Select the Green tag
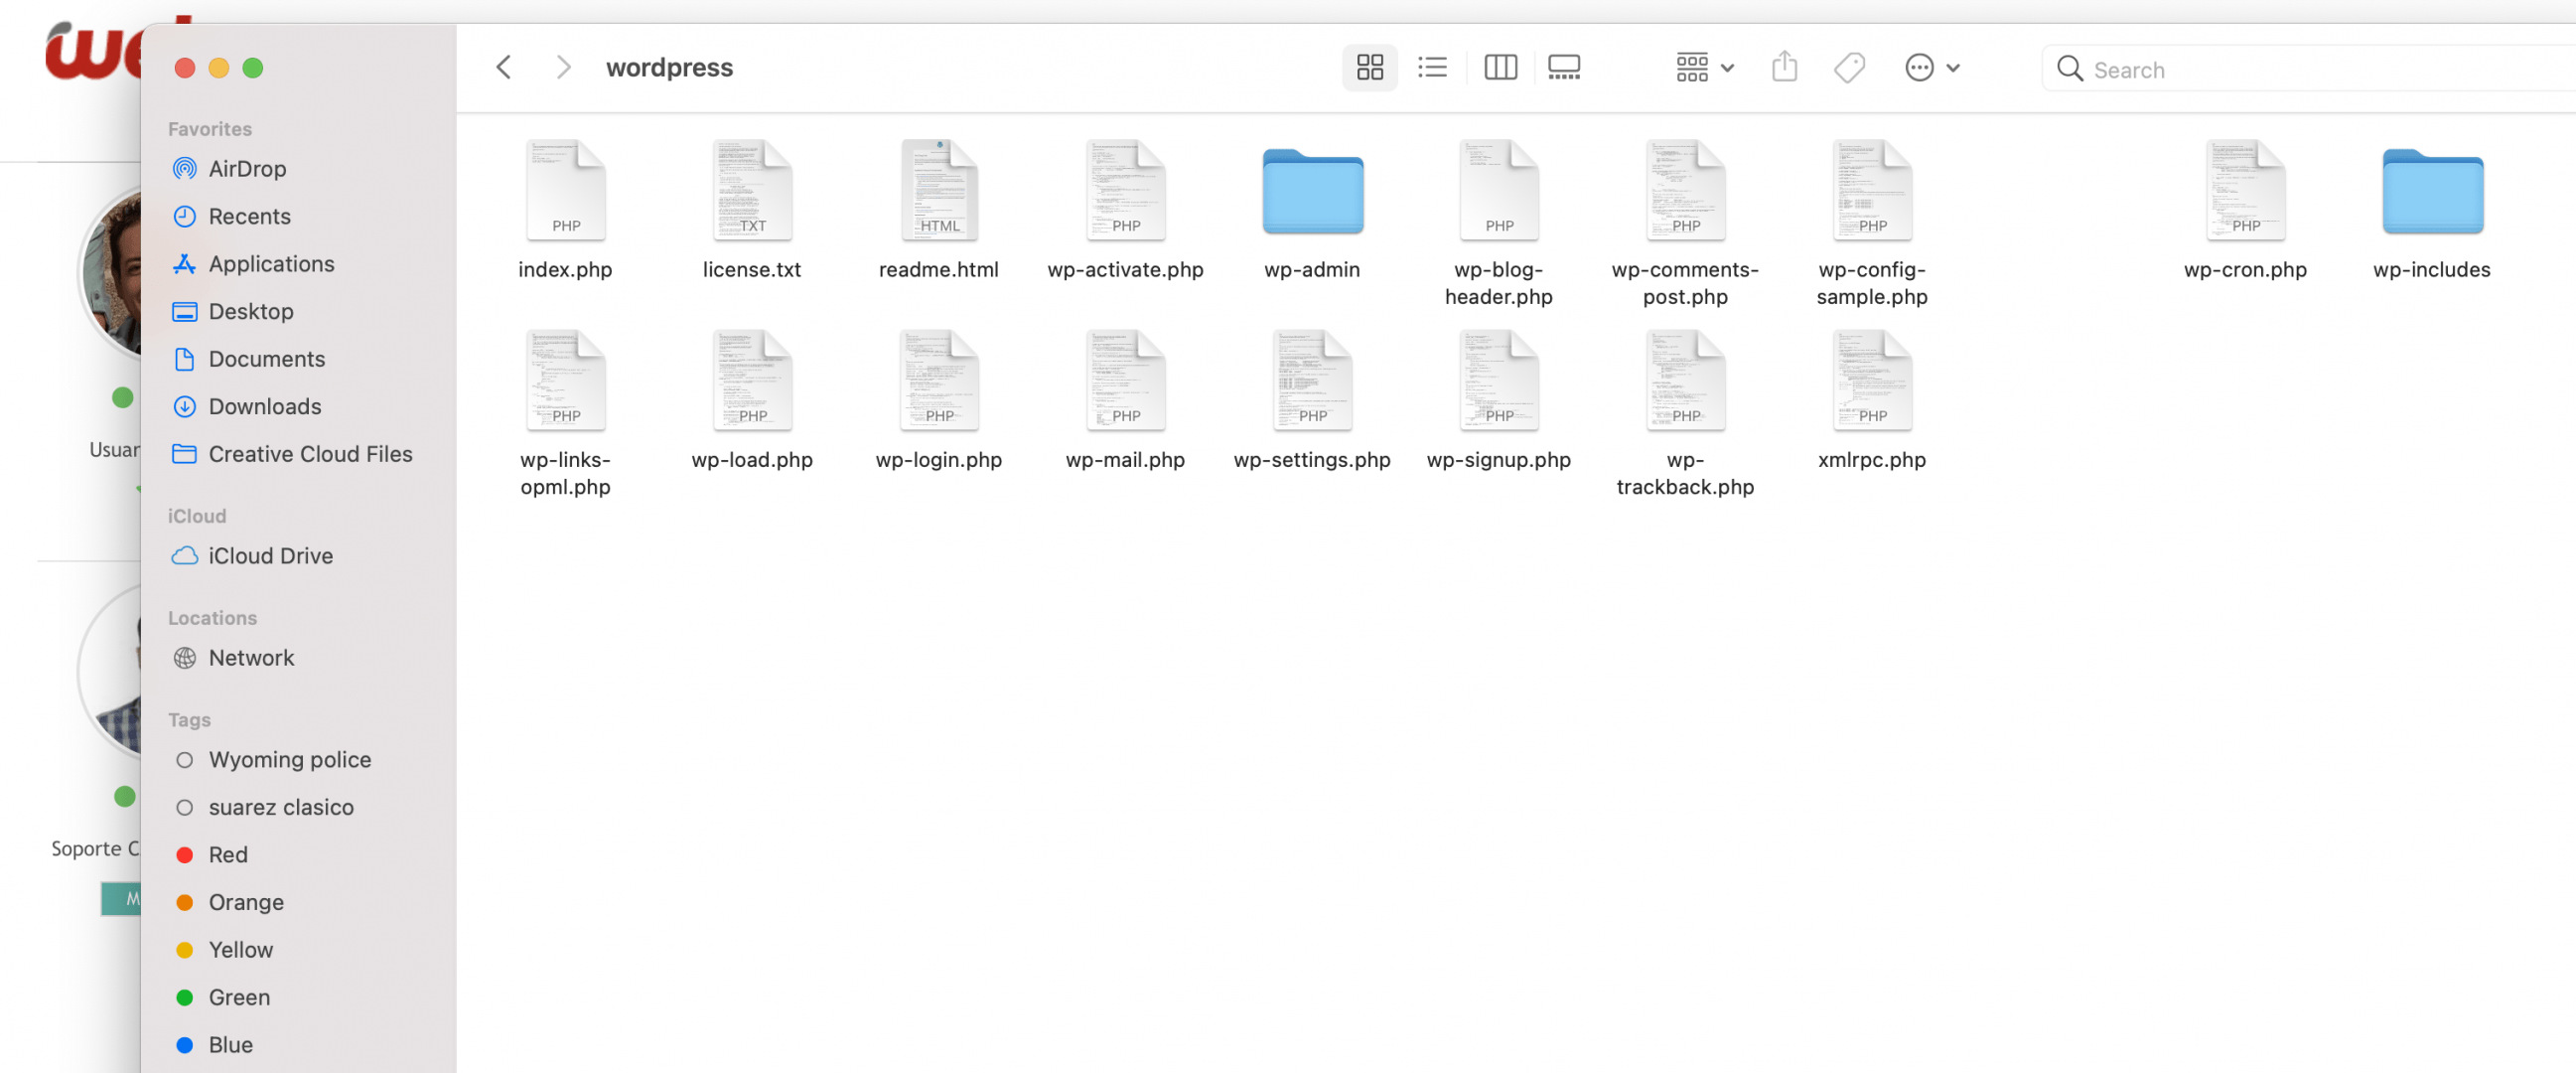 coord(300,998)
